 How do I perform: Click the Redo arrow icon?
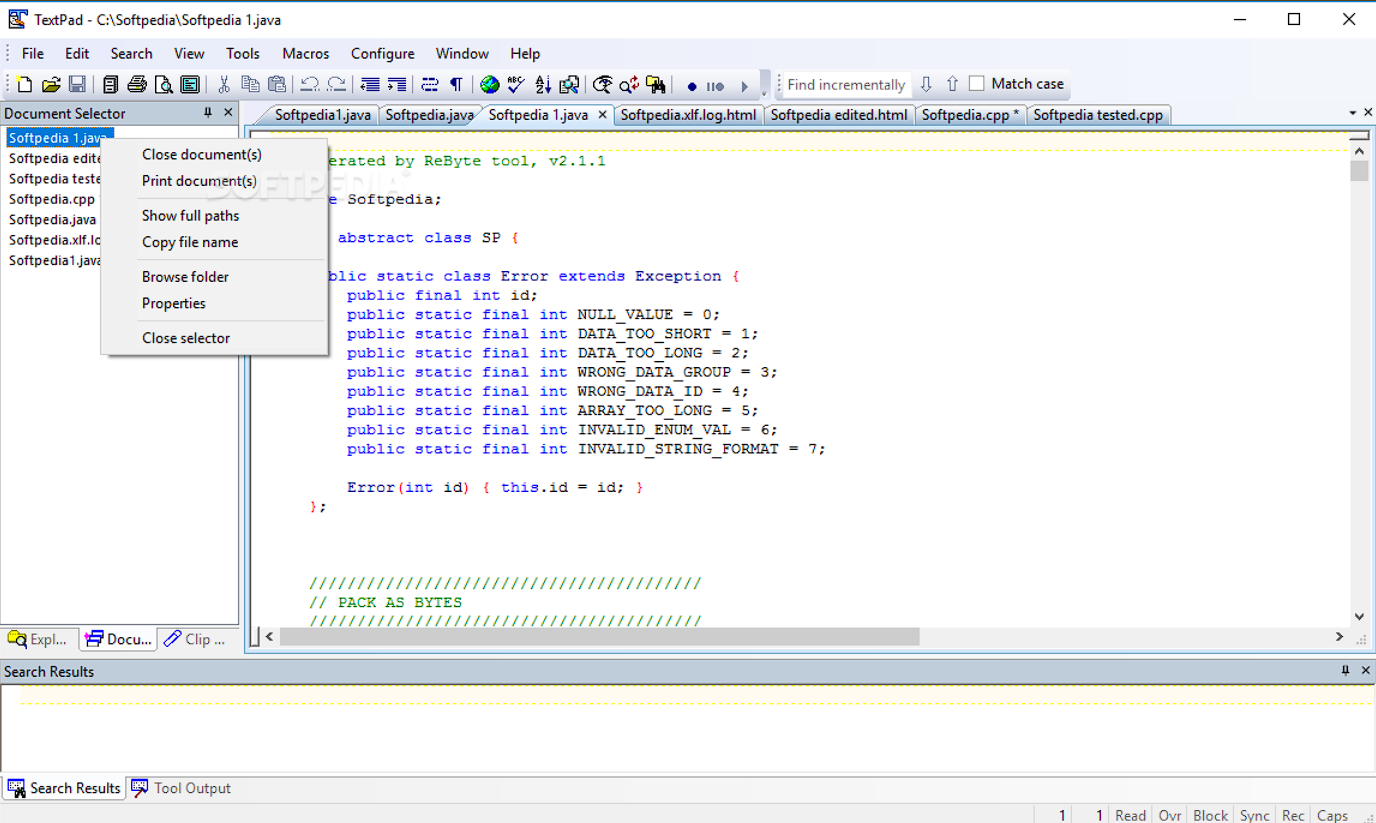tap(337, 85)
